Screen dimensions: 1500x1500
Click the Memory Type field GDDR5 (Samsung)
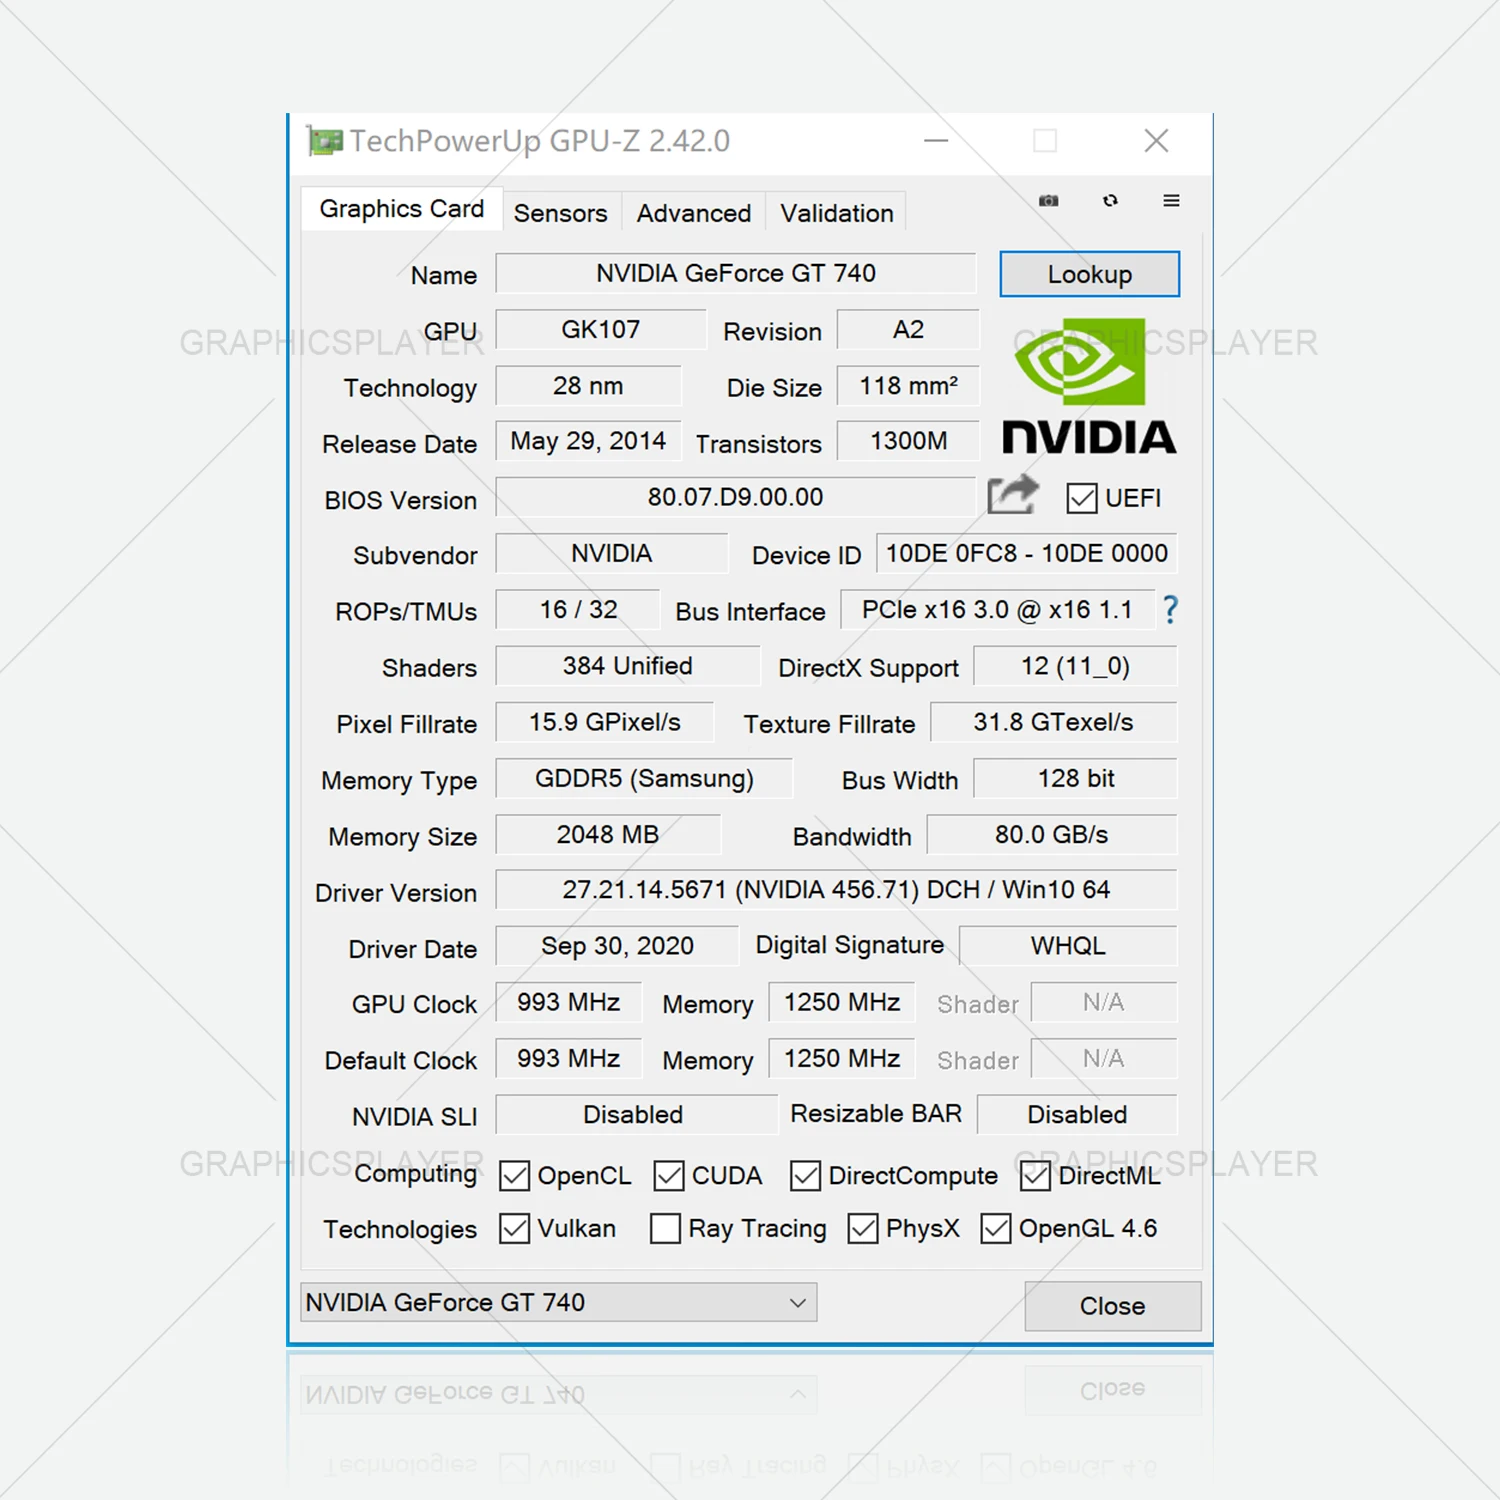click(x=644, y=778)
